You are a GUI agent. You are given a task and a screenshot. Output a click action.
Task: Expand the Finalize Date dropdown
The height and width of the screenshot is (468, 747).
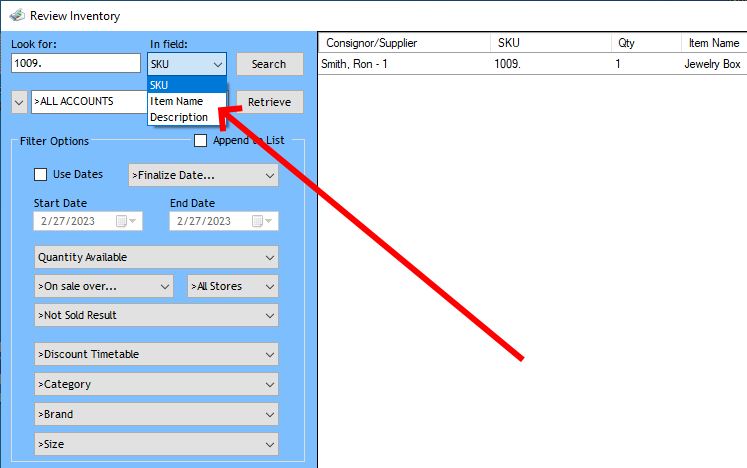[x=203, y=175]
